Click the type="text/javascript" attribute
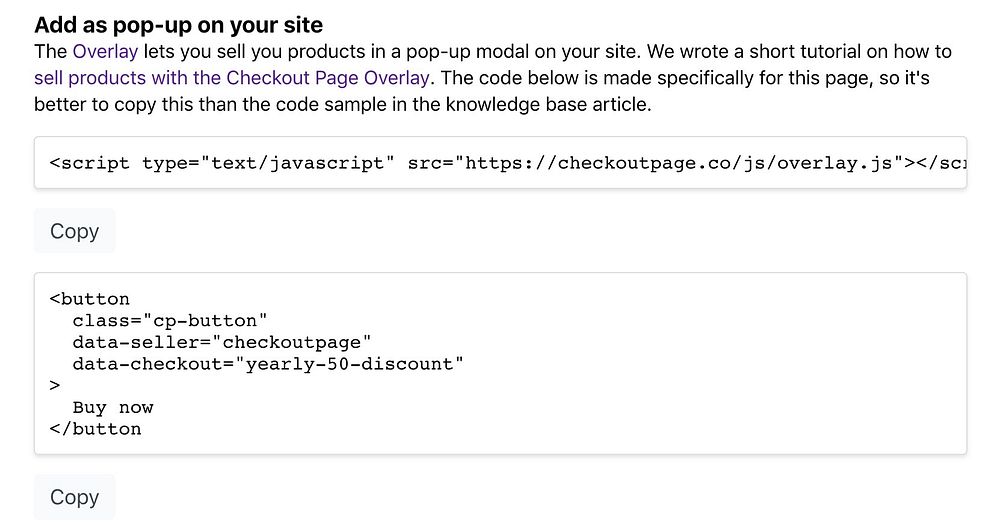The image size is (1000, 526). tap(264, 163)
